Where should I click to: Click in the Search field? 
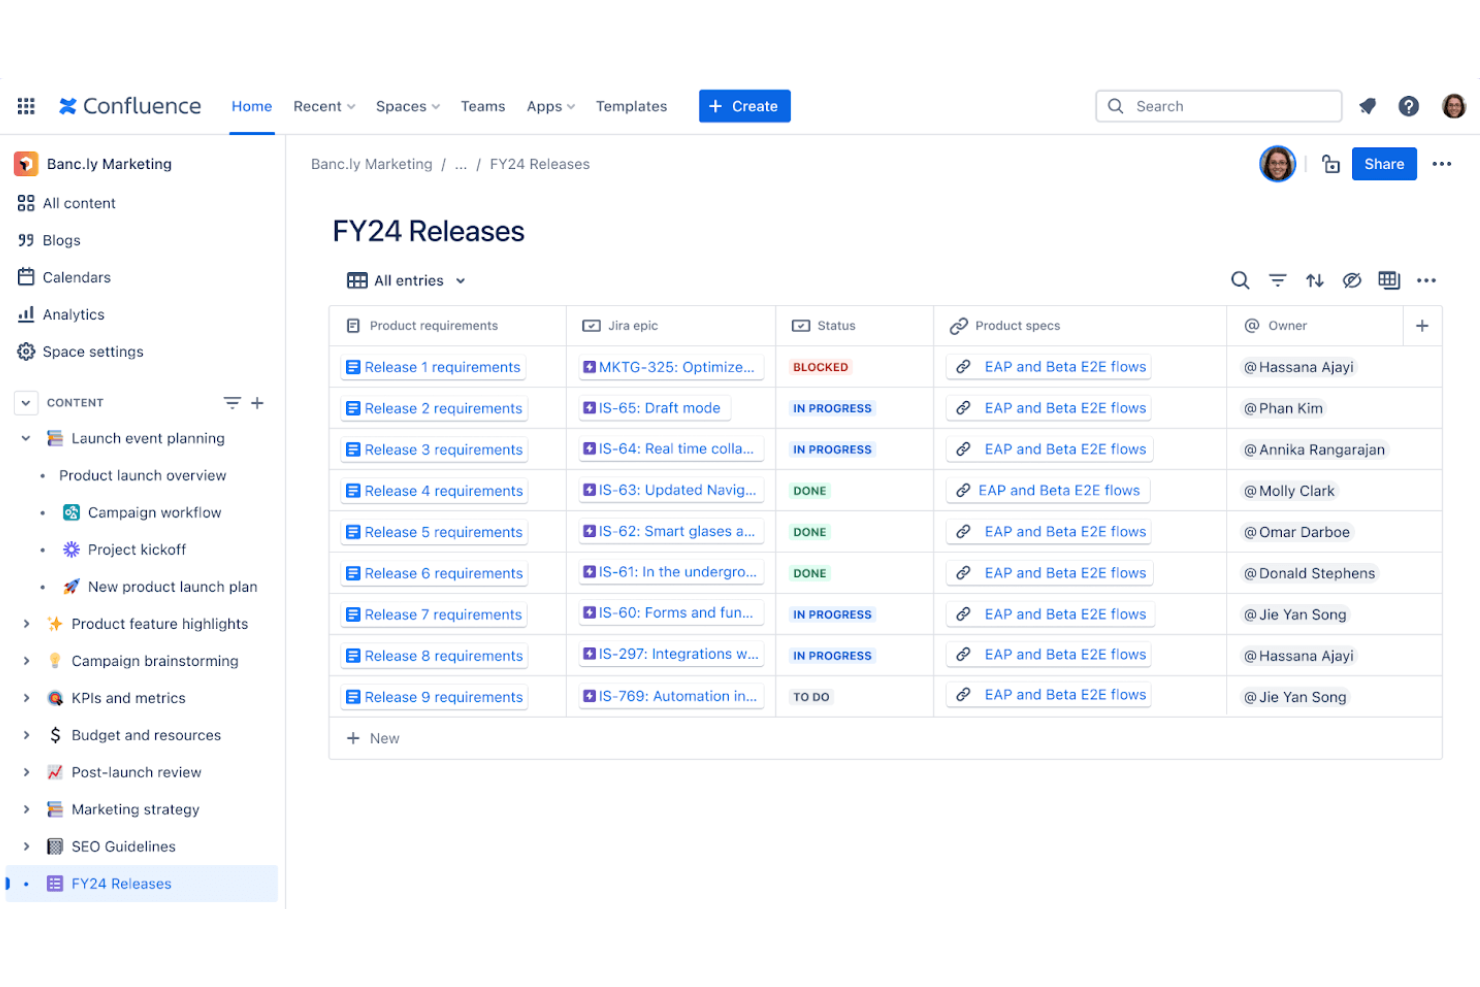pos(1219,106)
